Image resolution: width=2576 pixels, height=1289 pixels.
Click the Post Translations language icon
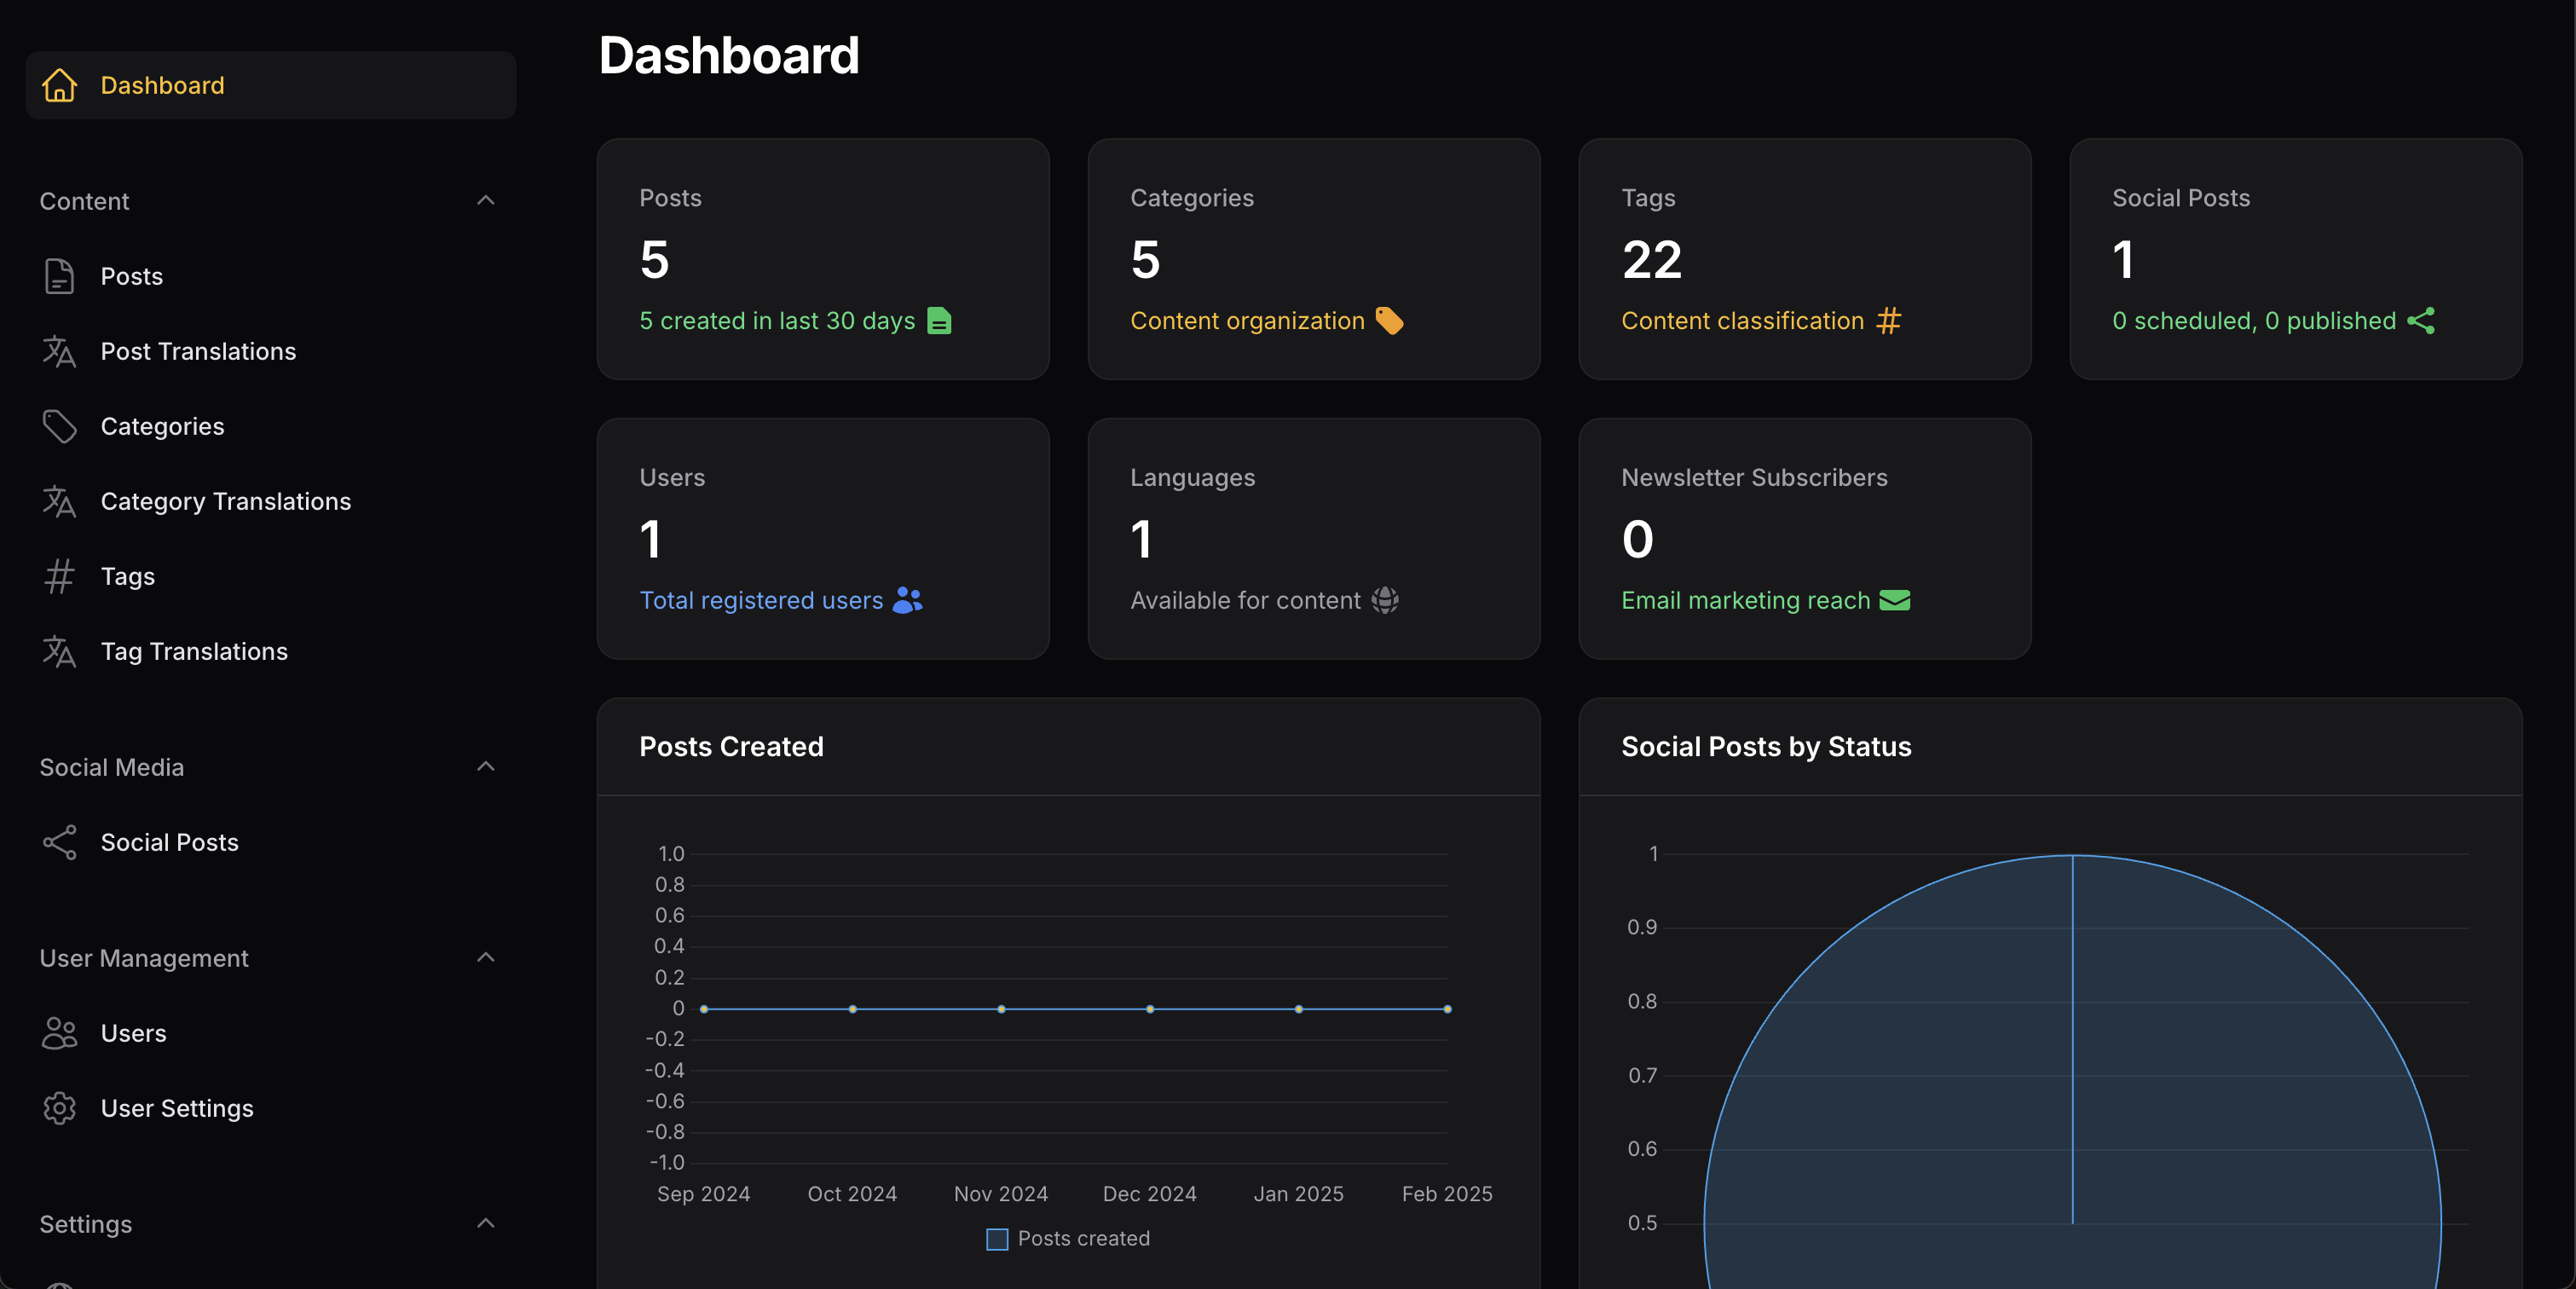click(59, 351)
